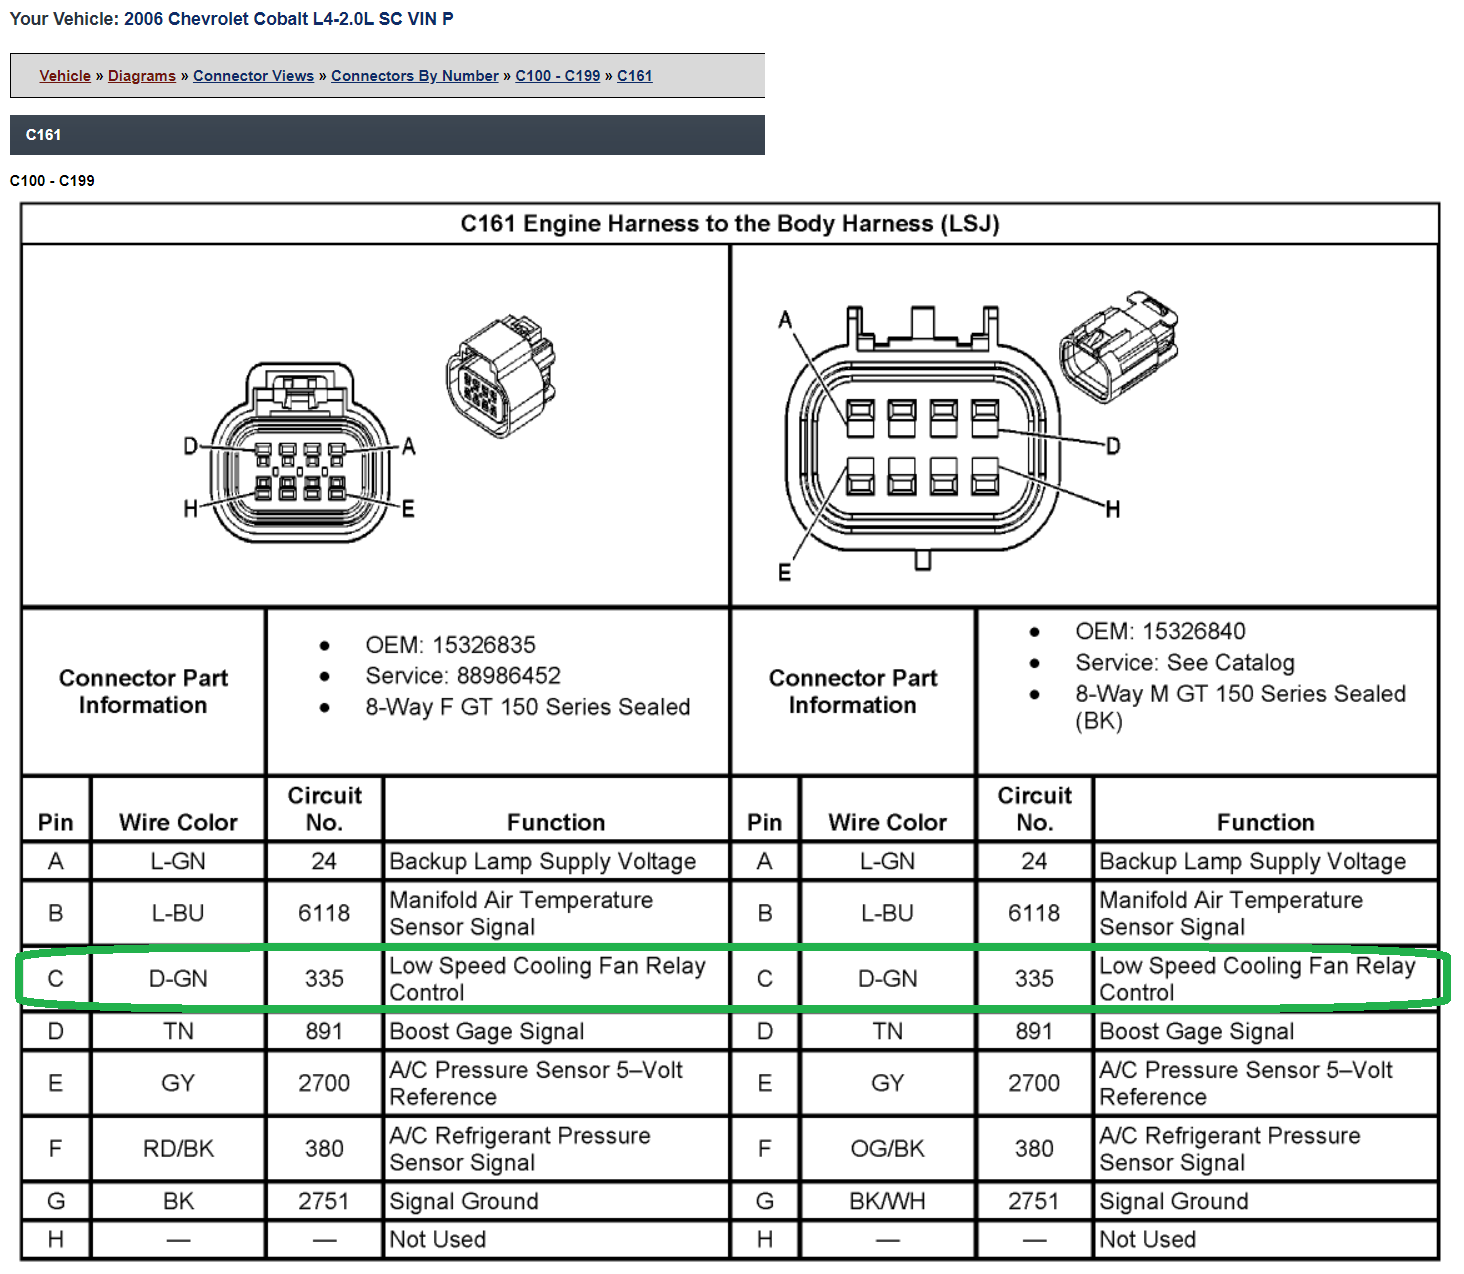Click the D-GN wire color in right table
Image resolution: width=1464 pixels, height=1274 pixels.
tap(888, 979)
